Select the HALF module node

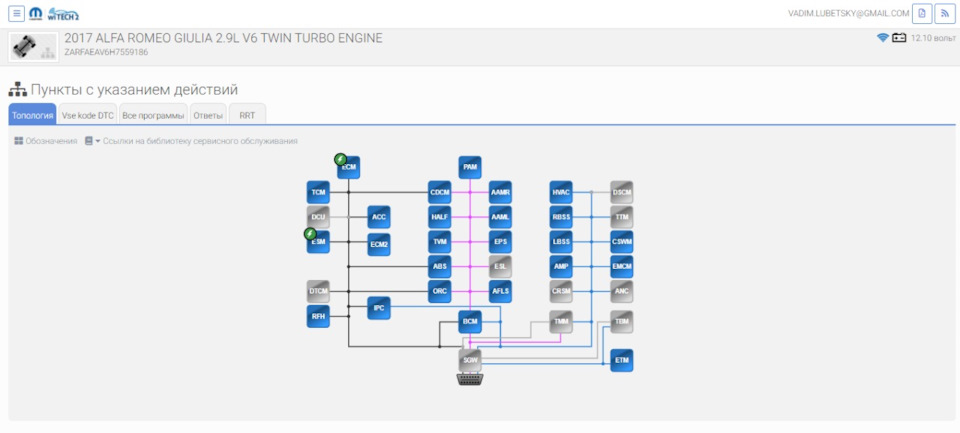point(440,217)
